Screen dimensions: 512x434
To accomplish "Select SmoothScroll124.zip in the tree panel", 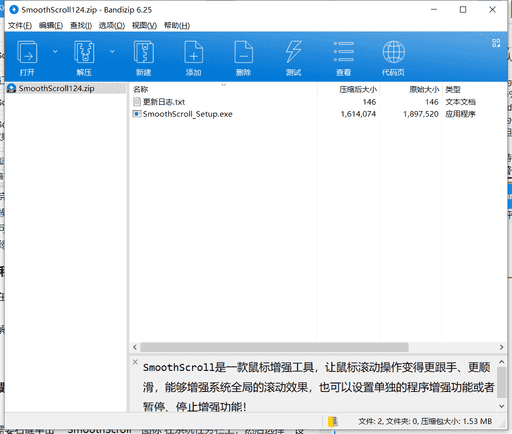I will pos(56,88).
